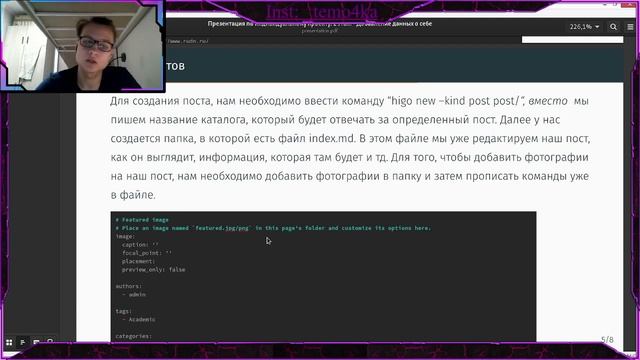
Task: Click the code line "- admin"
Action: [134, 294]
